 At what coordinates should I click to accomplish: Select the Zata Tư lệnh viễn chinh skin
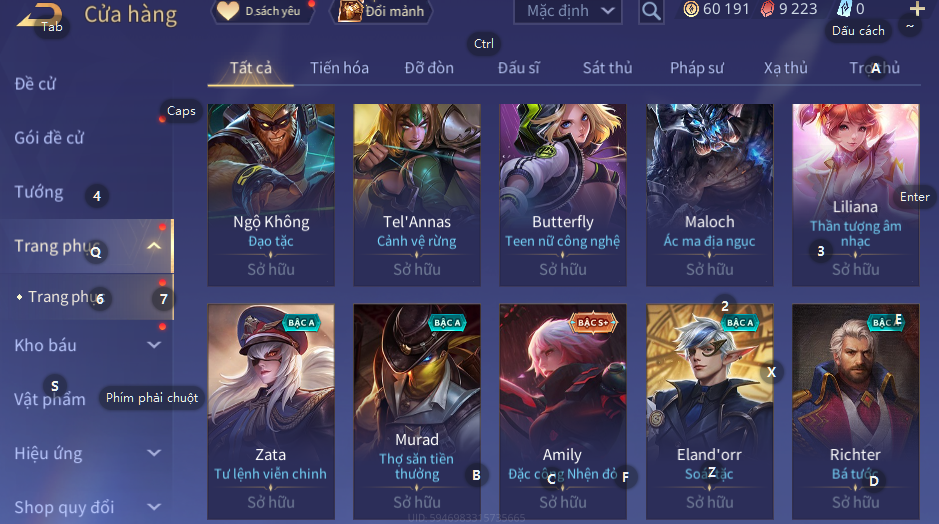pyautogui.click(x=271, y=411)
